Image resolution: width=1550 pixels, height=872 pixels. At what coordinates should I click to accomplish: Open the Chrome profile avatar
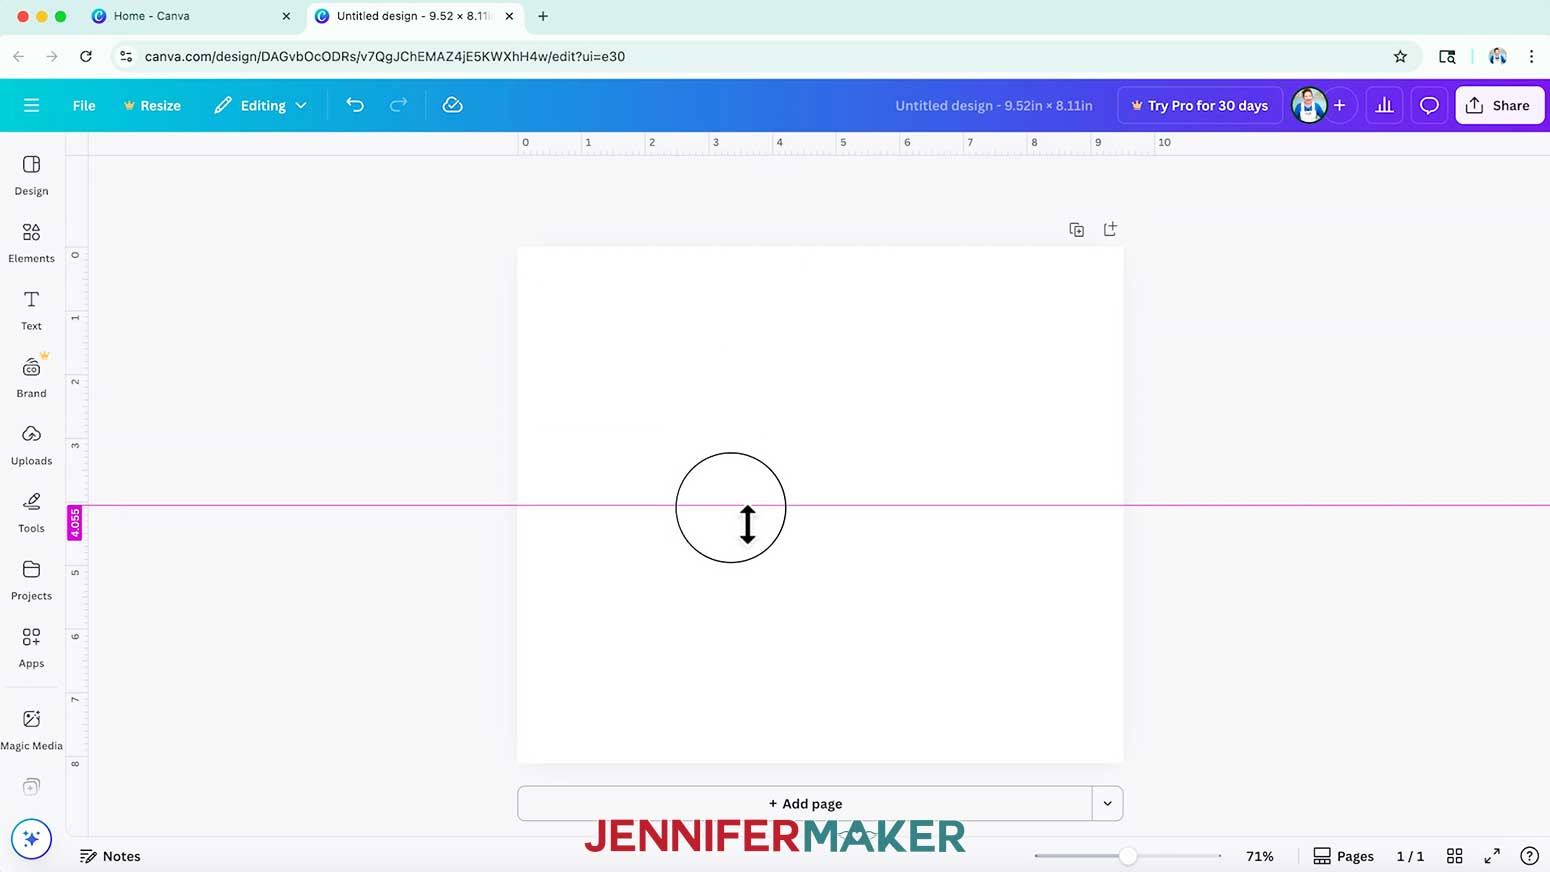[x=1497, y=57]
